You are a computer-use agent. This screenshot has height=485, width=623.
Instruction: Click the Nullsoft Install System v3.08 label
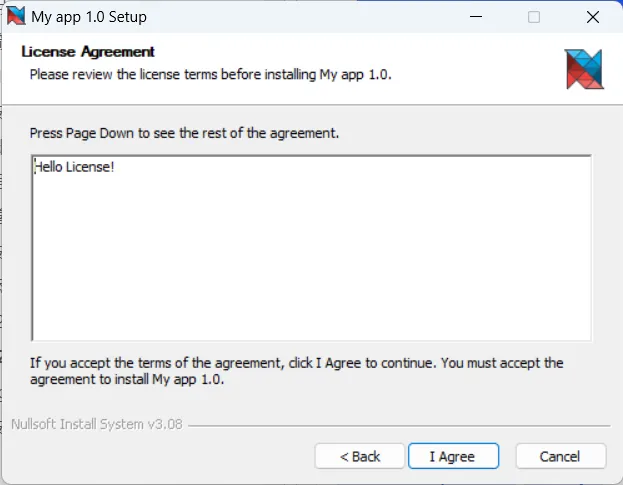click(x=97, y=424)
